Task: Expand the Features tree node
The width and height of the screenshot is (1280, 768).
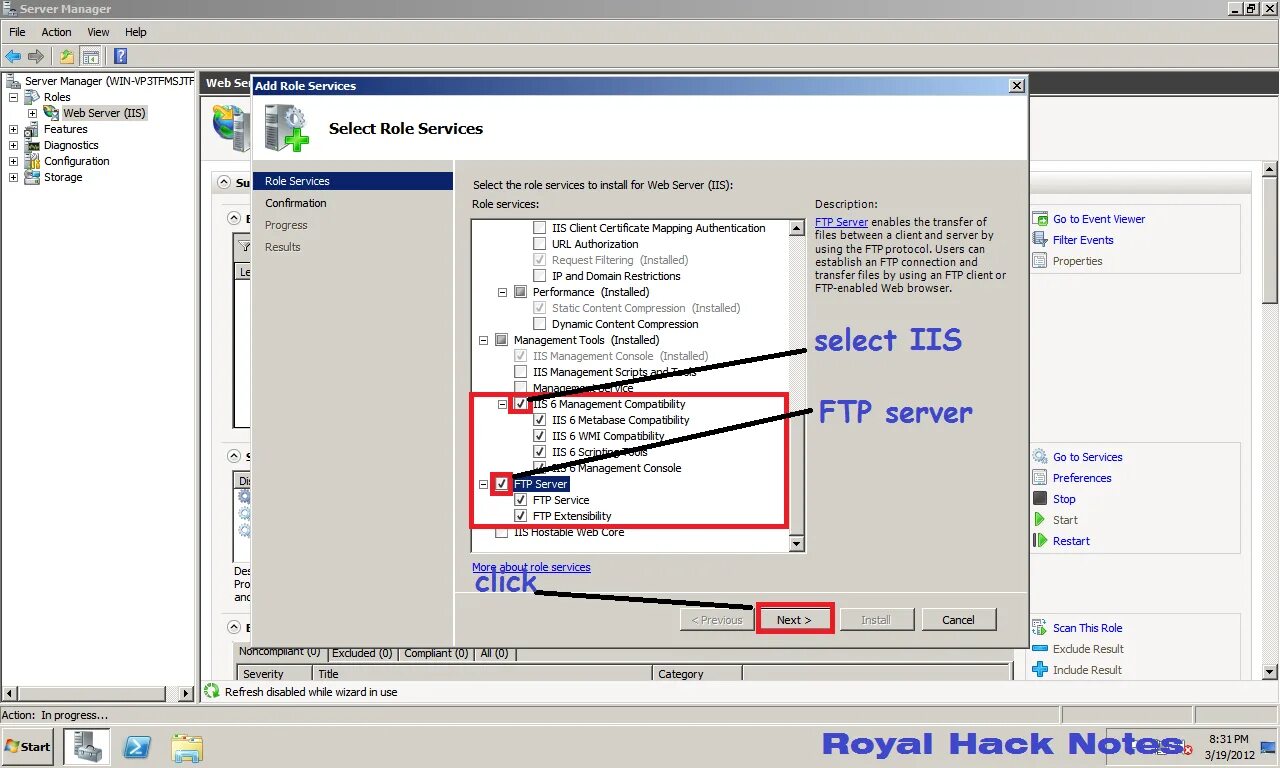Action: [x=13, y=129]
